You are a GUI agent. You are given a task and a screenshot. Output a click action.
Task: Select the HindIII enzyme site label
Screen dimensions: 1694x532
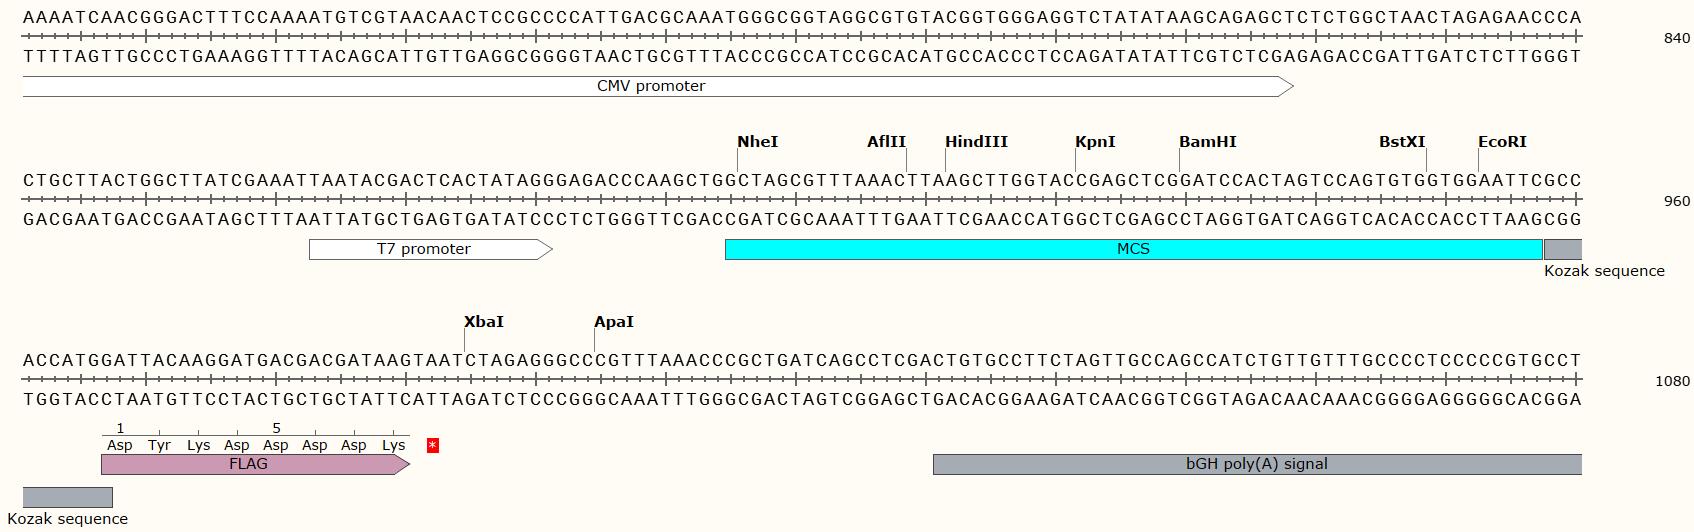(976, 142)
